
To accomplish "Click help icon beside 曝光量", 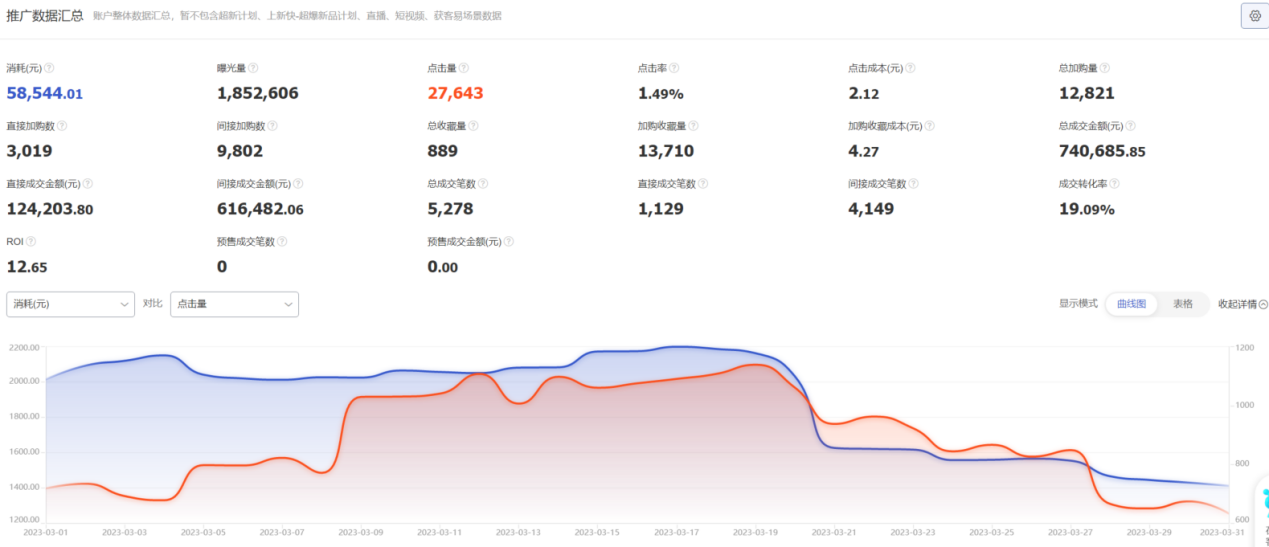I will 253,68.
